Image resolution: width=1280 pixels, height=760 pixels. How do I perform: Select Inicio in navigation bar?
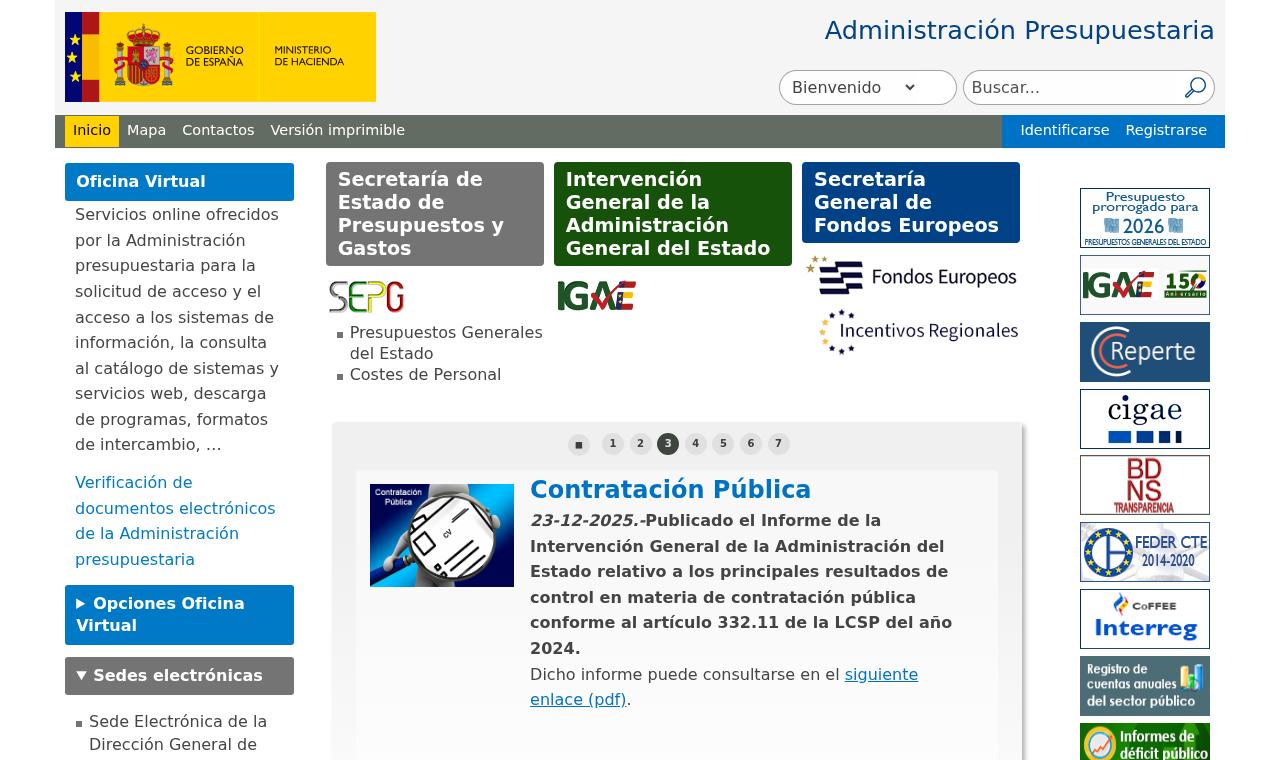coord(92,131)
